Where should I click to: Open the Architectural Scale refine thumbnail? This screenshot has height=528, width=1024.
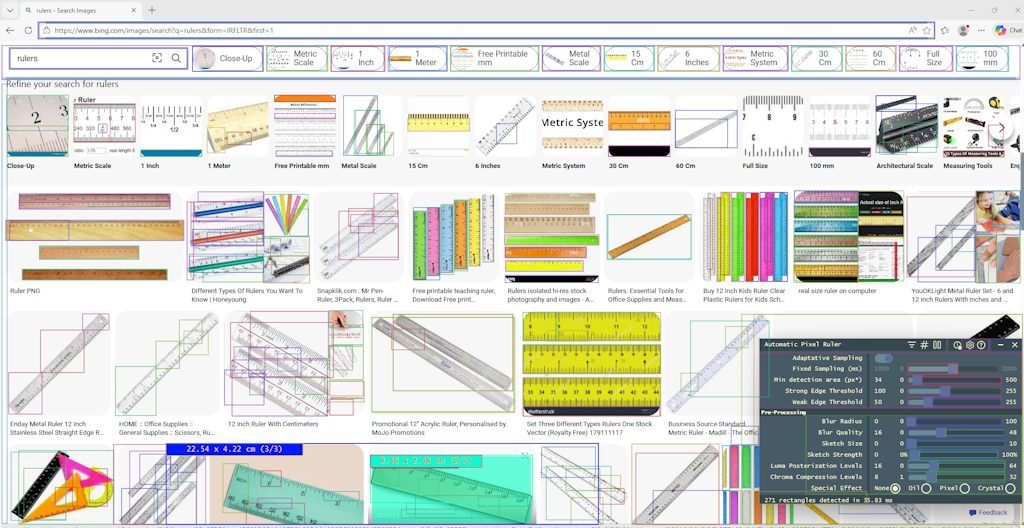point(904,133)
